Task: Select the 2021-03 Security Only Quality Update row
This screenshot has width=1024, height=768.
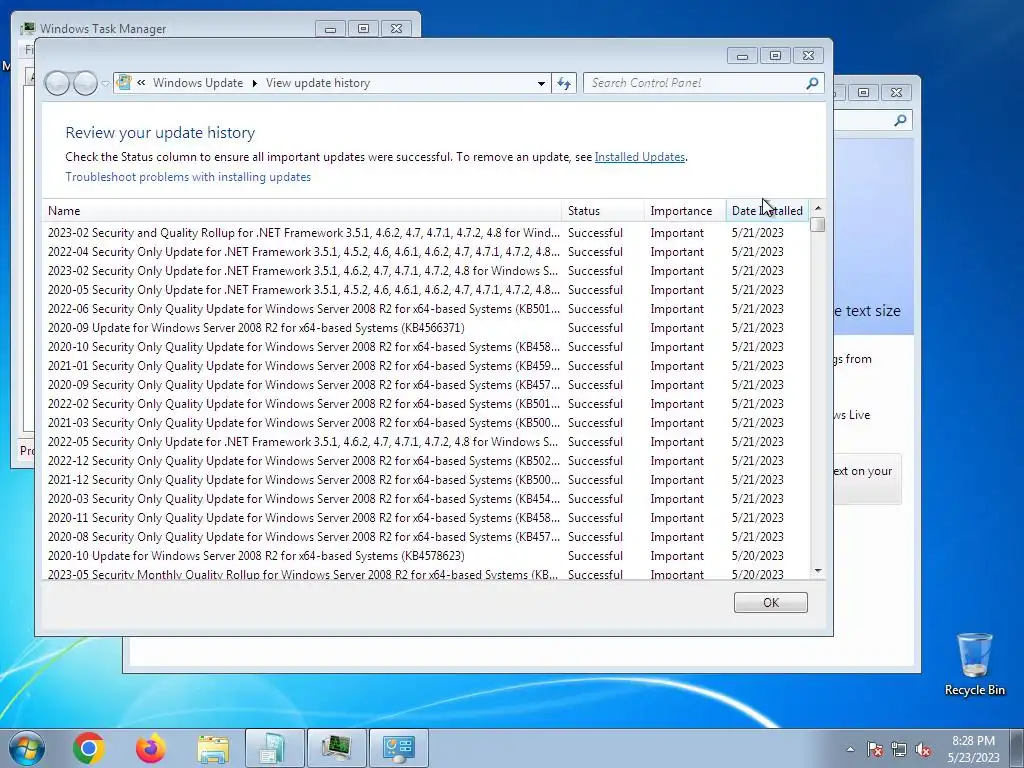Action: coord(426,423)
